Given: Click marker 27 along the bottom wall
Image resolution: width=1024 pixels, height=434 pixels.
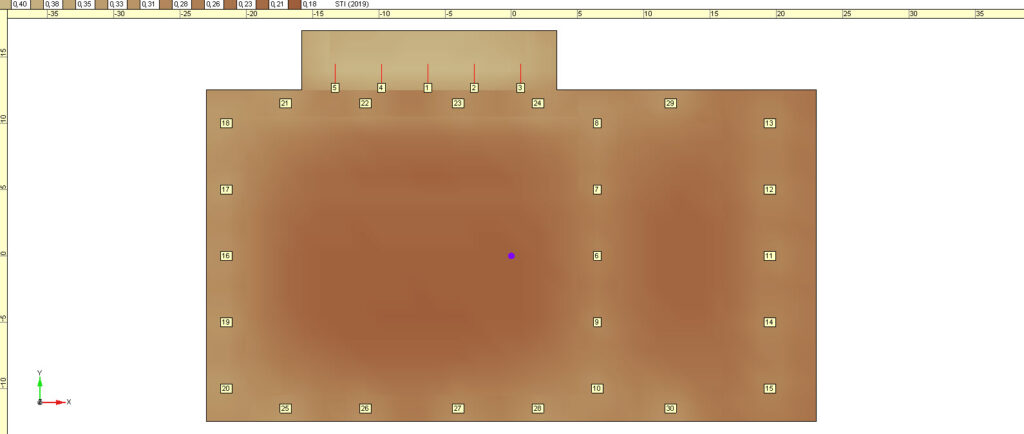Looking at the screenshot, I should 458,408.
